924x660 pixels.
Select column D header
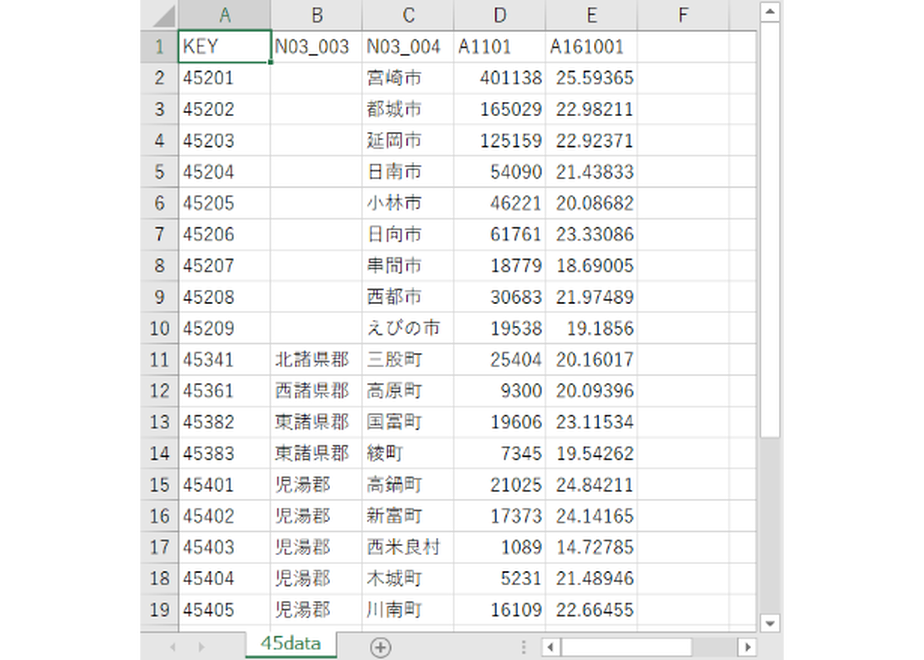500,15
